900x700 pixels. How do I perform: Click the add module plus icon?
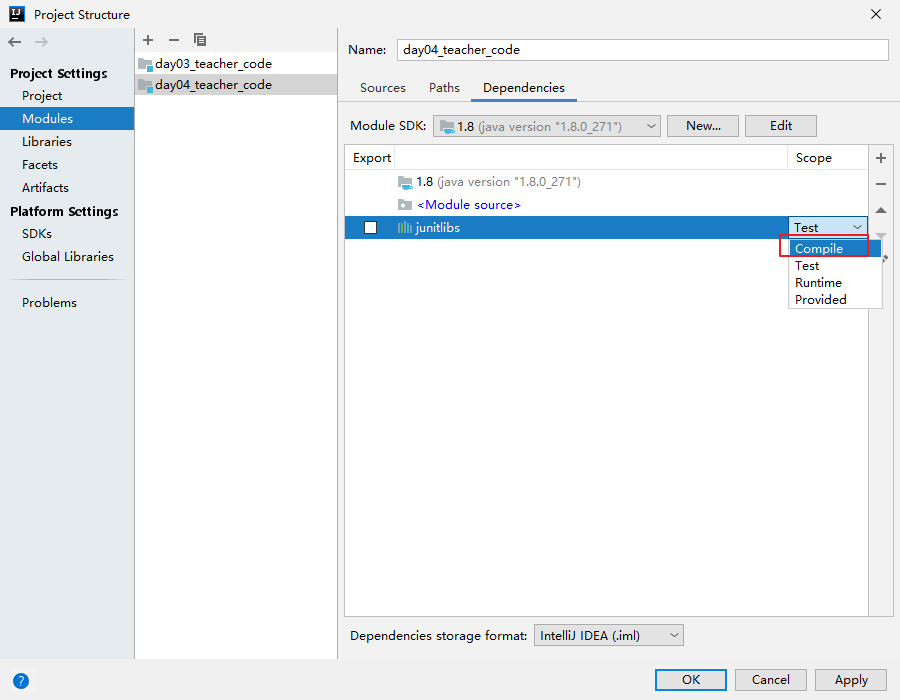tap(148, 40)
